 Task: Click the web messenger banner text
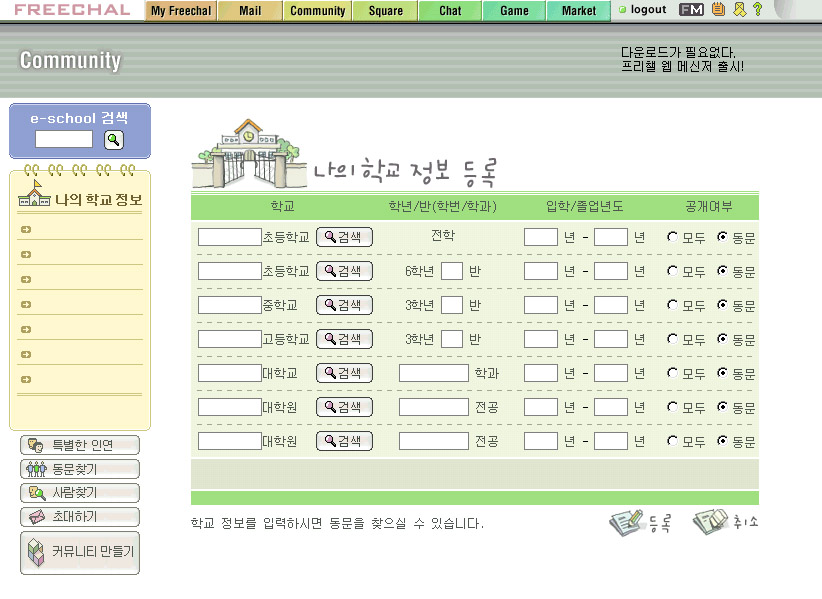tap(682, 59)
